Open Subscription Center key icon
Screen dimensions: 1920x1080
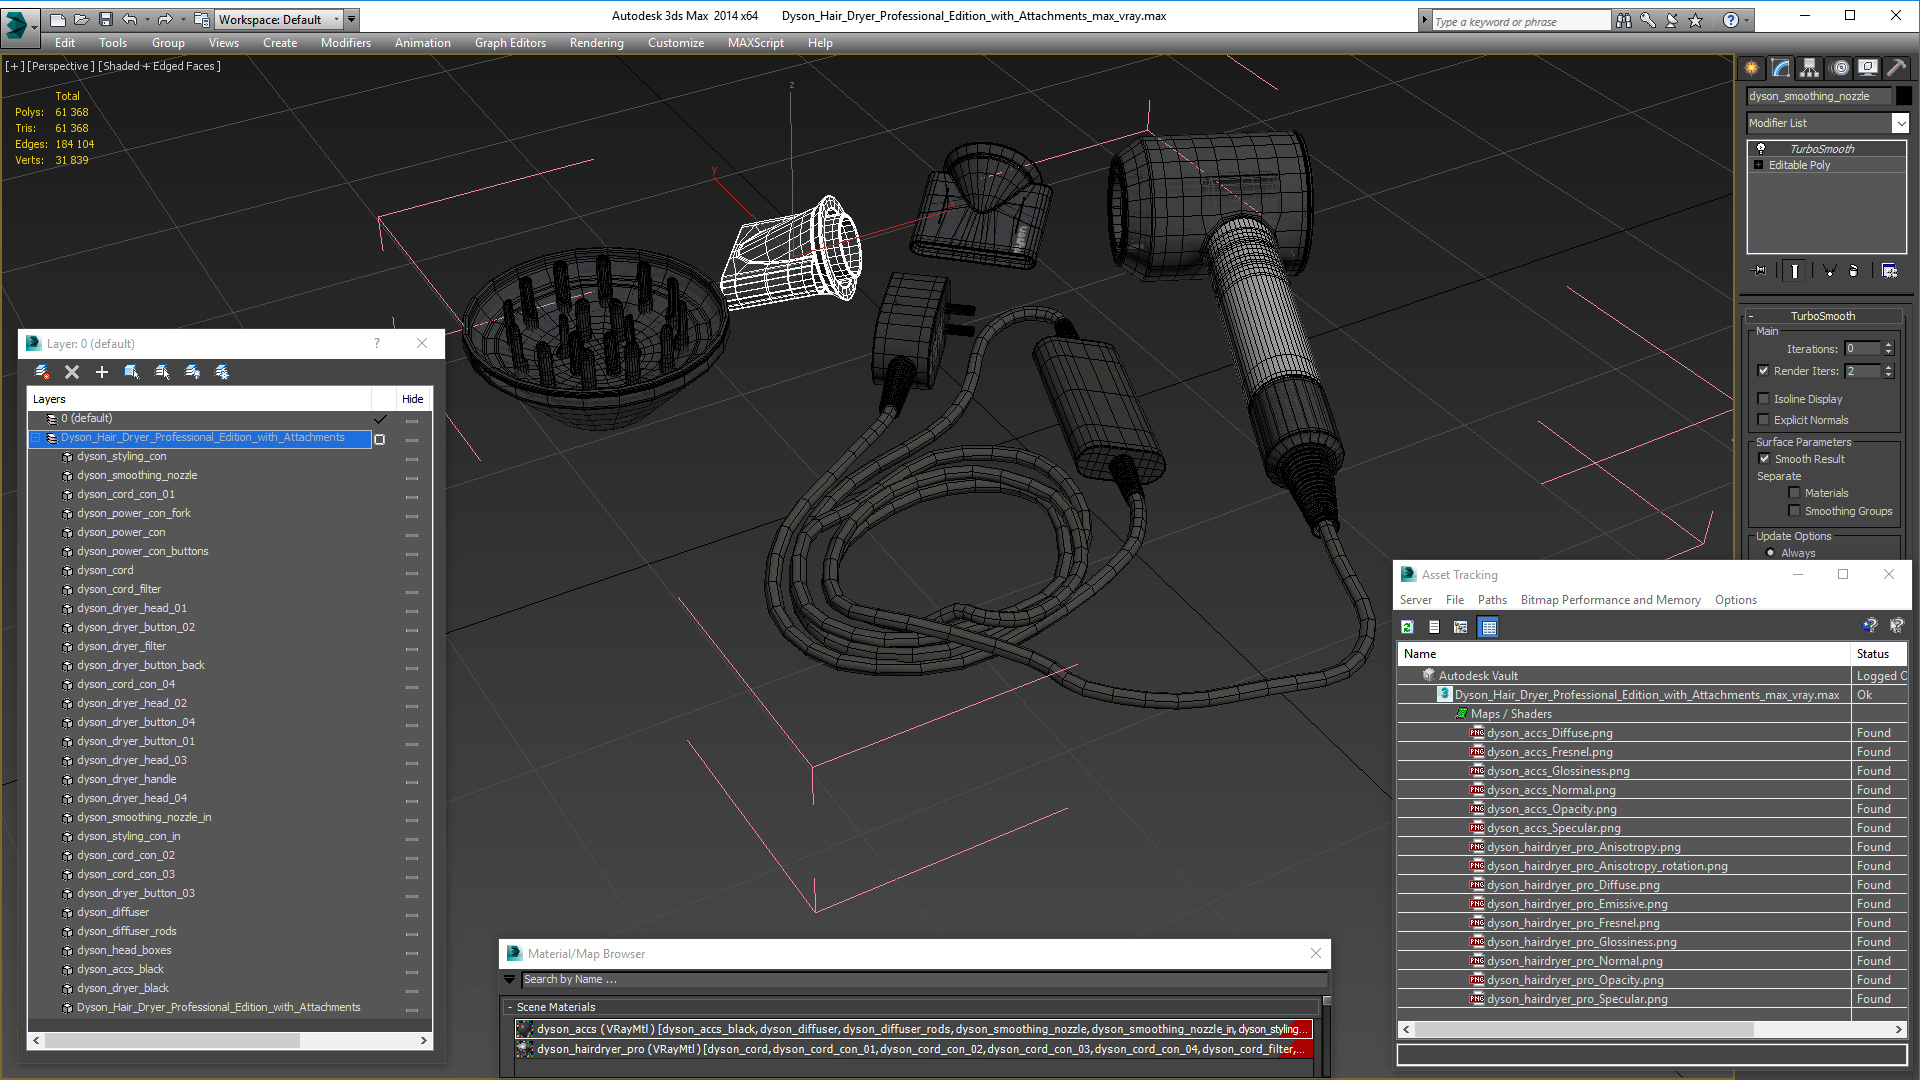(1647, 20)
